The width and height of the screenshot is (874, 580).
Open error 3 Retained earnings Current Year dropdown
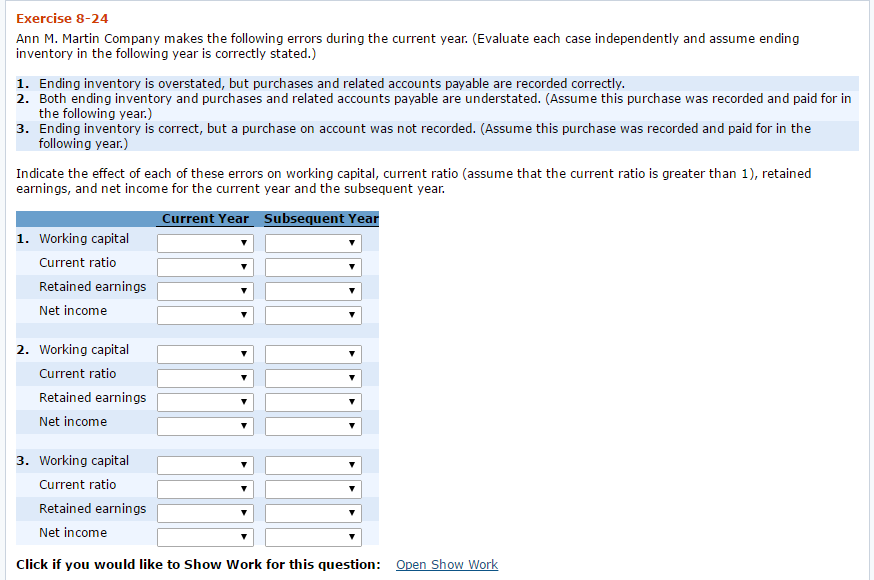pyautogui.click(x=205, y=513)
